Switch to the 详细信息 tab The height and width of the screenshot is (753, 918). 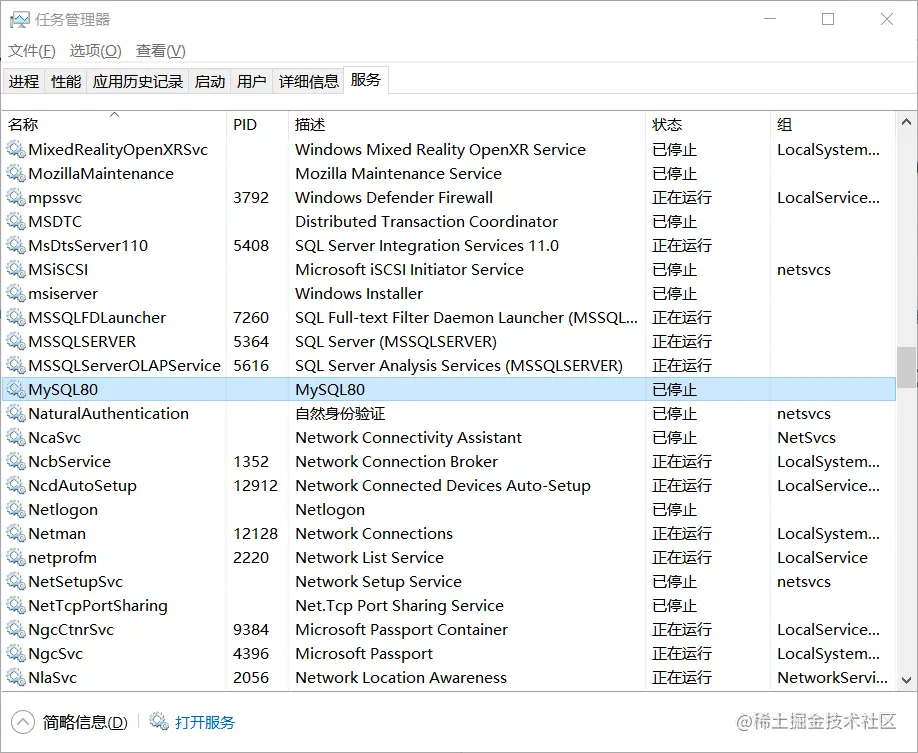[309, 81]
